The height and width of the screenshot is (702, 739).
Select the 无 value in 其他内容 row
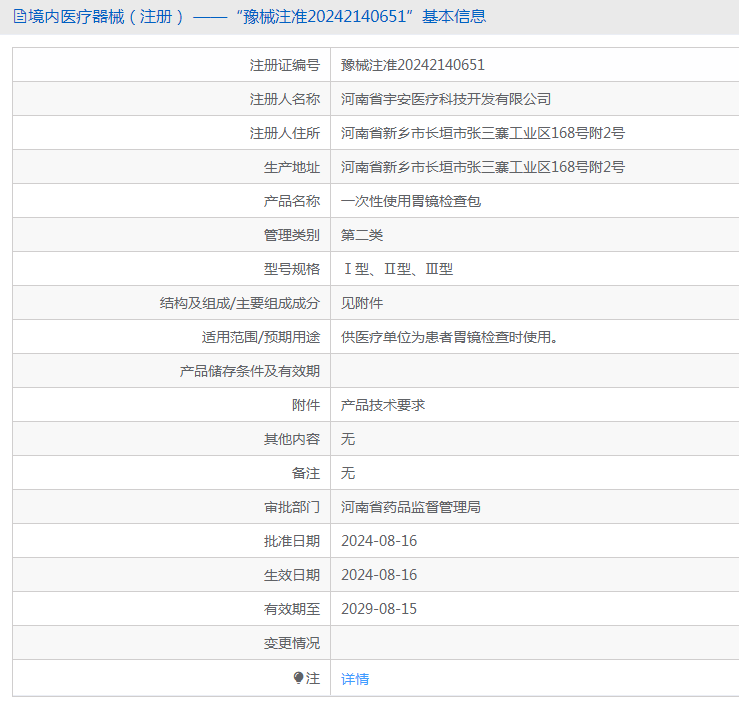tap(348, 439)
